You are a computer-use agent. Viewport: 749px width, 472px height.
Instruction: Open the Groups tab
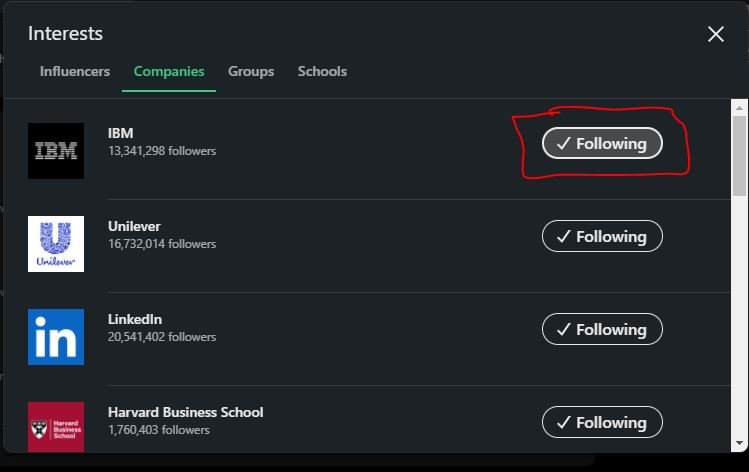click(251, 71)
